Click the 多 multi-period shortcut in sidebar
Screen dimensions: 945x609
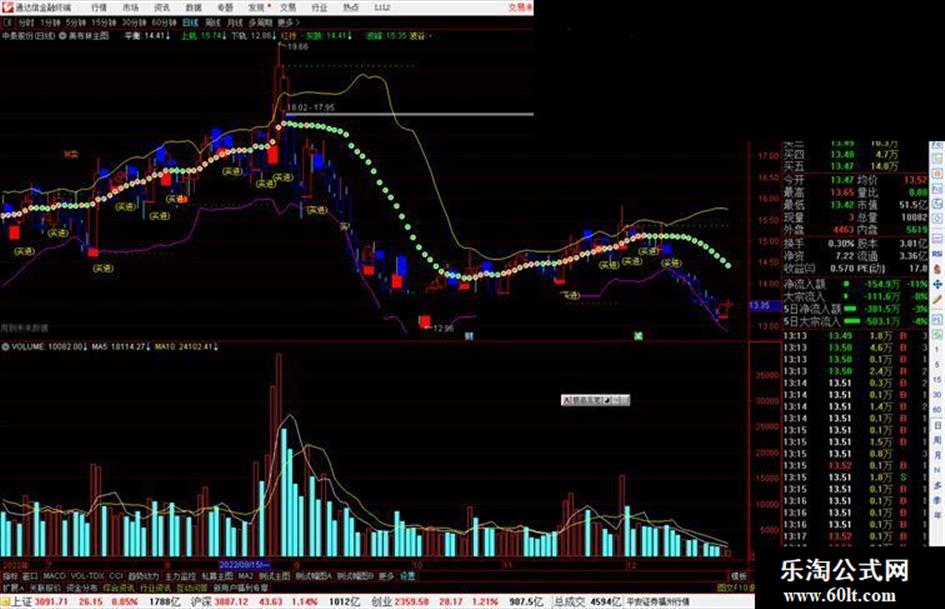937,485
